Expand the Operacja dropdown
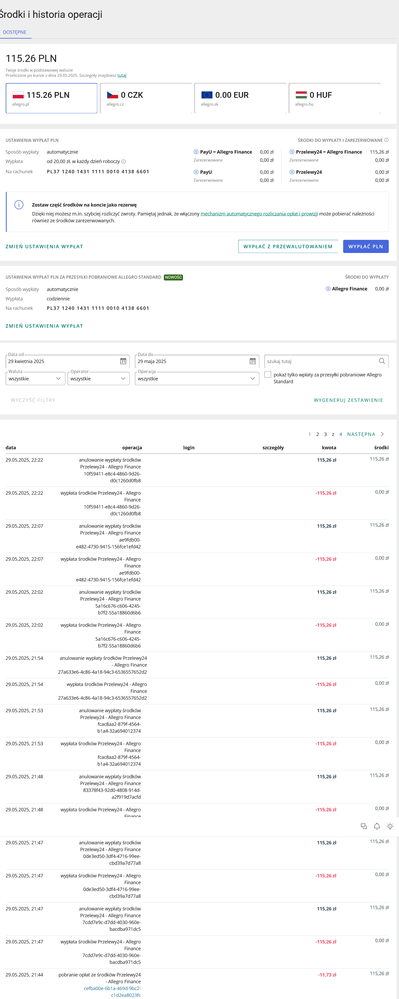 click(x=196, y=378)
